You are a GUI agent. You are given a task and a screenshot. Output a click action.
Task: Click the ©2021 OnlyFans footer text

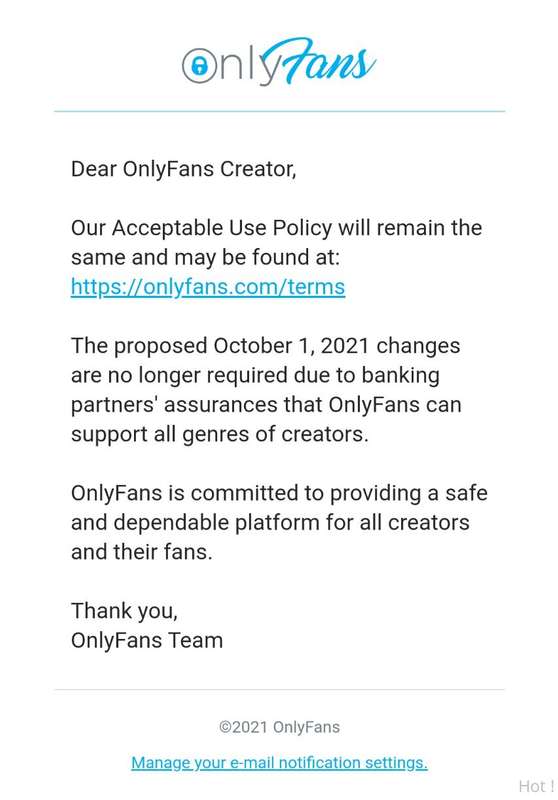tap(279, 727)
